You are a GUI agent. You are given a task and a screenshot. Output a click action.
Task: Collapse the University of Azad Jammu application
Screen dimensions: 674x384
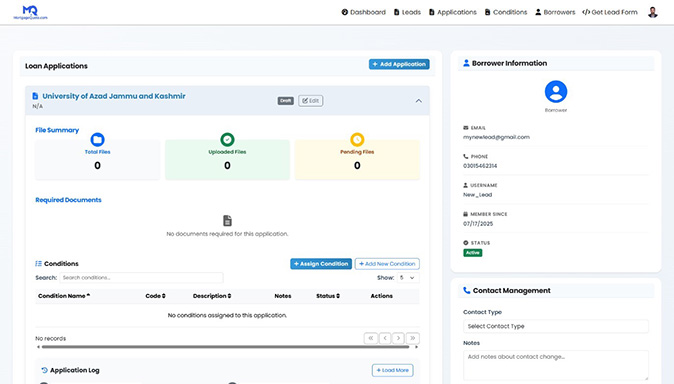tap(419, 101)
